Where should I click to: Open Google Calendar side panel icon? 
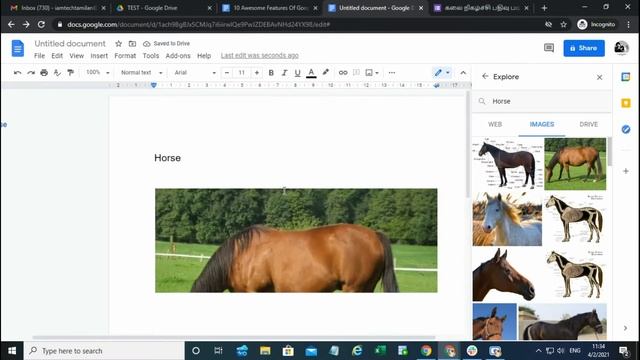coord(626,77)
